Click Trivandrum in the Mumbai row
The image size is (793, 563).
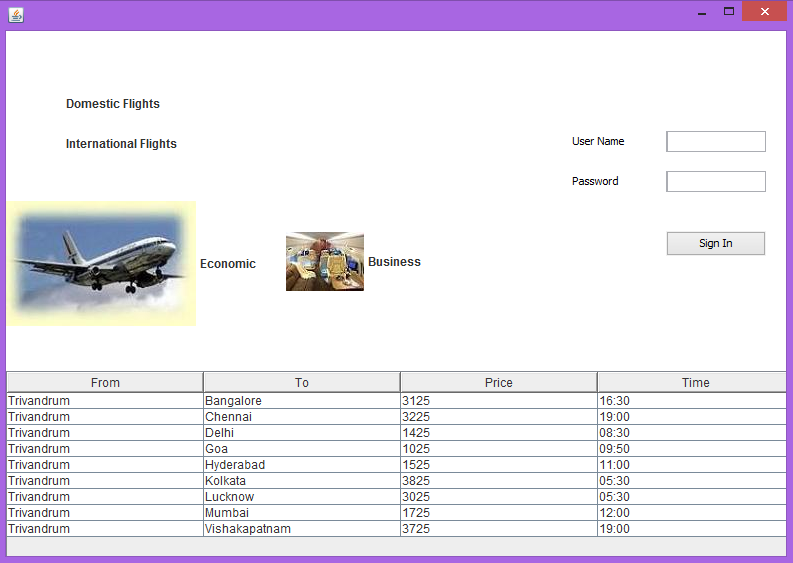(x=105, y=513)
